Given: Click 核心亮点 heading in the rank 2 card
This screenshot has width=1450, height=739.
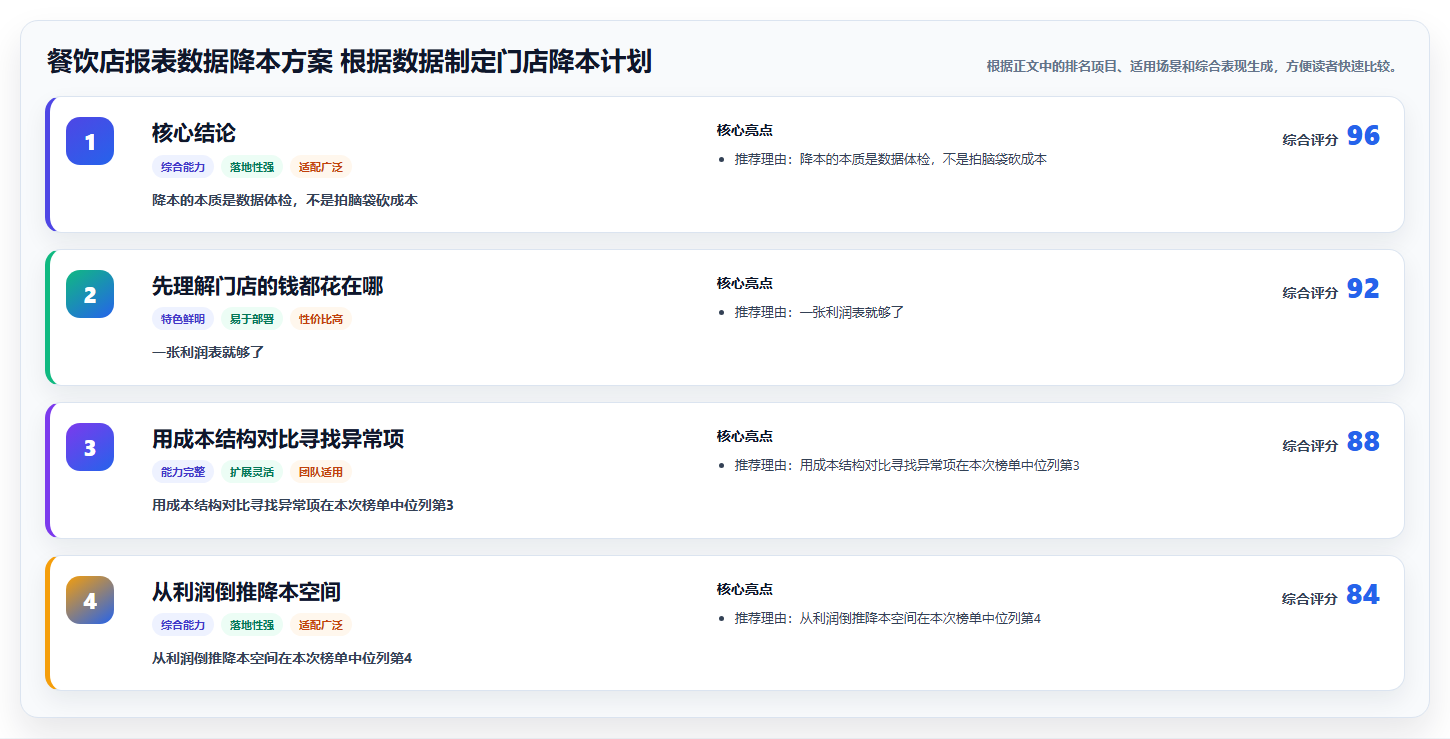Looking at the screenshot, I should (x=745, y=283).
